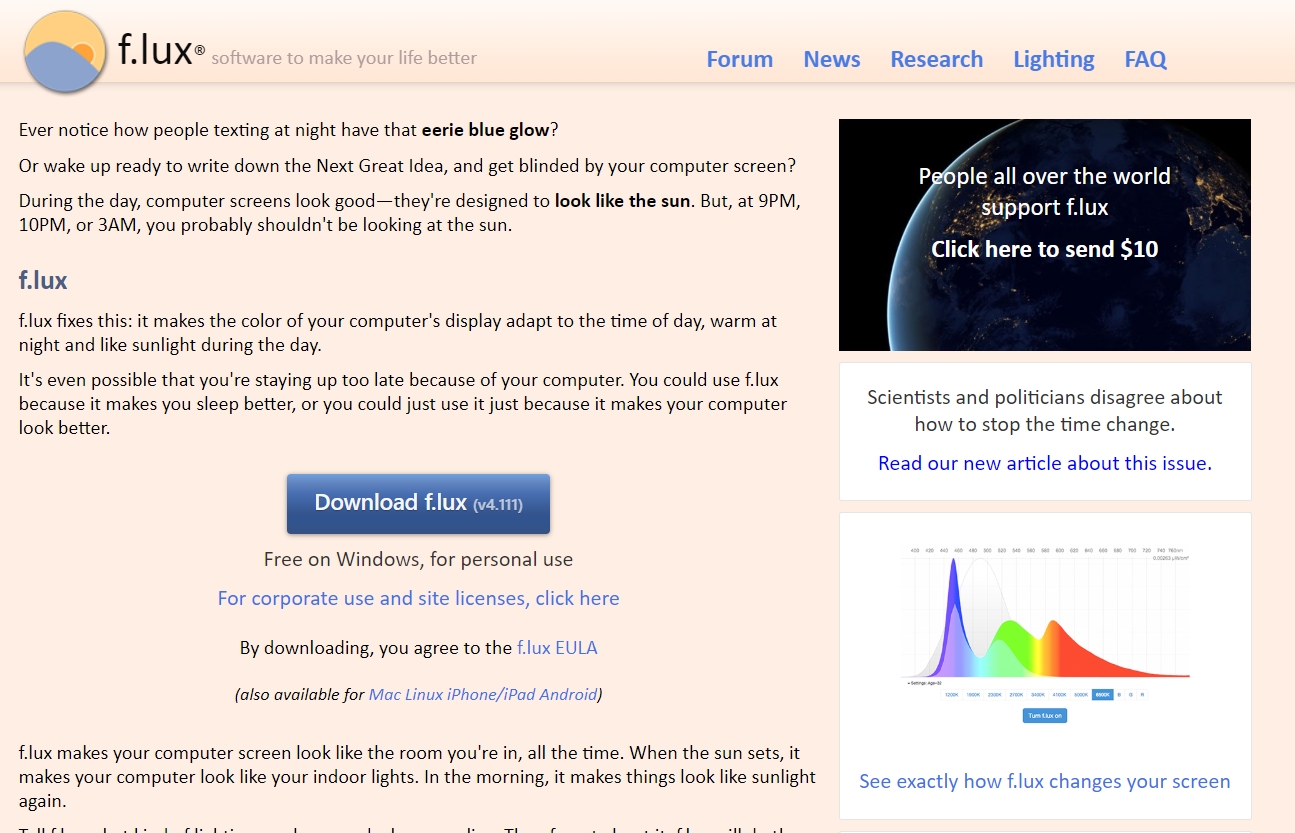
Task: Read our new article about this issue
Action: coord(1044,463)
